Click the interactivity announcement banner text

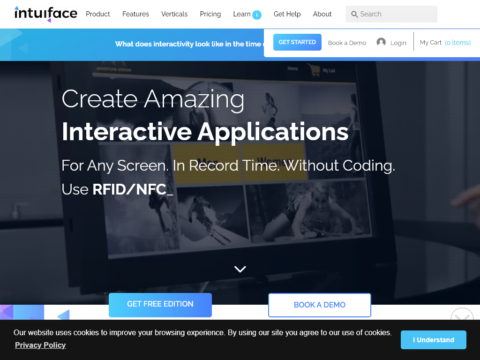[189, 44]
